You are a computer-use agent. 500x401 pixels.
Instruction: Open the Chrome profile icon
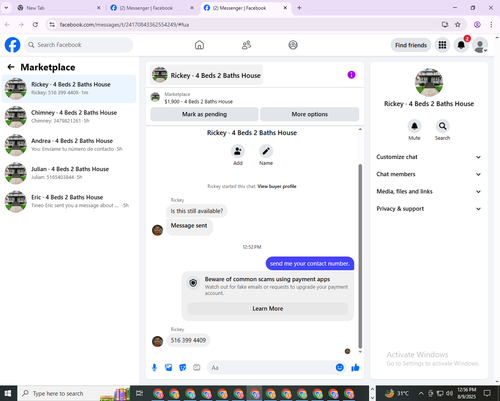477,25
